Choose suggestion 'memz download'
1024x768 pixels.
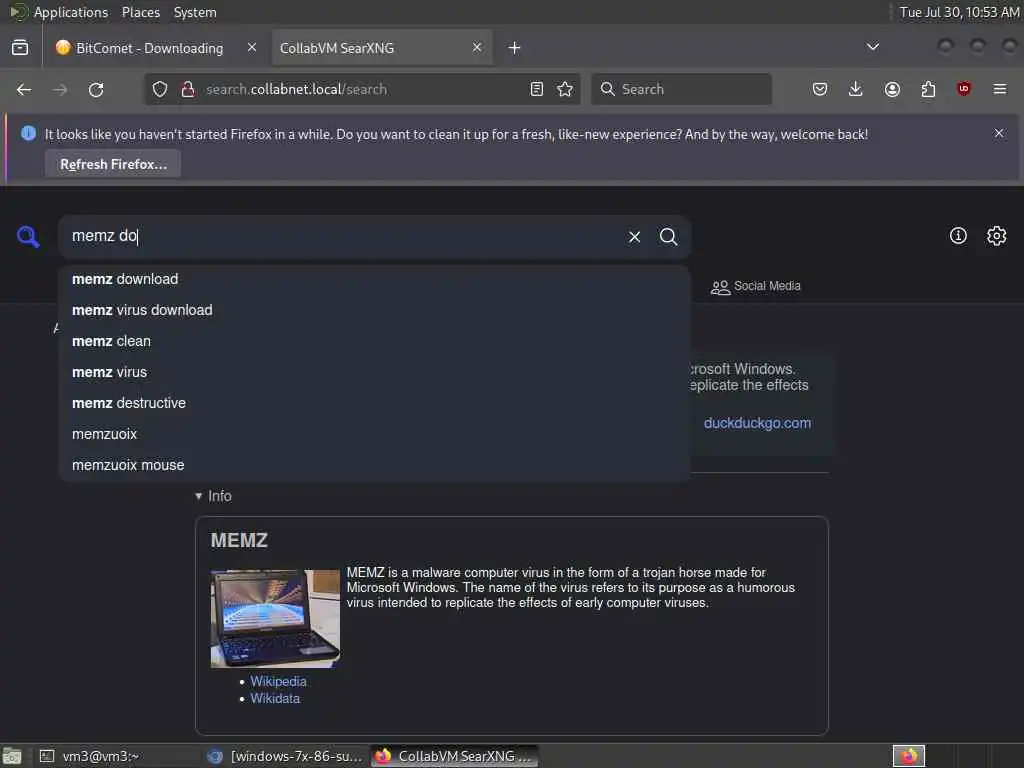374,280
